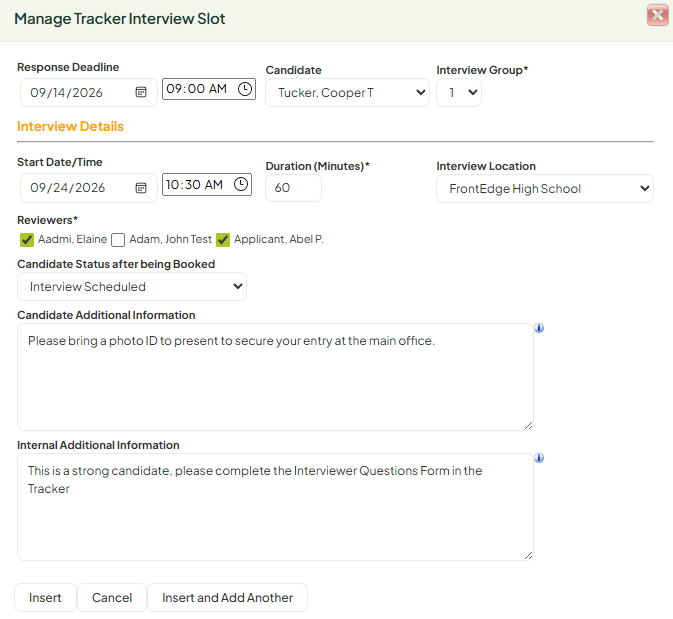The height and width of the screenshot is (619, 673).
Task: Click the Interview Details heading
Action: (x=70, y=126)
